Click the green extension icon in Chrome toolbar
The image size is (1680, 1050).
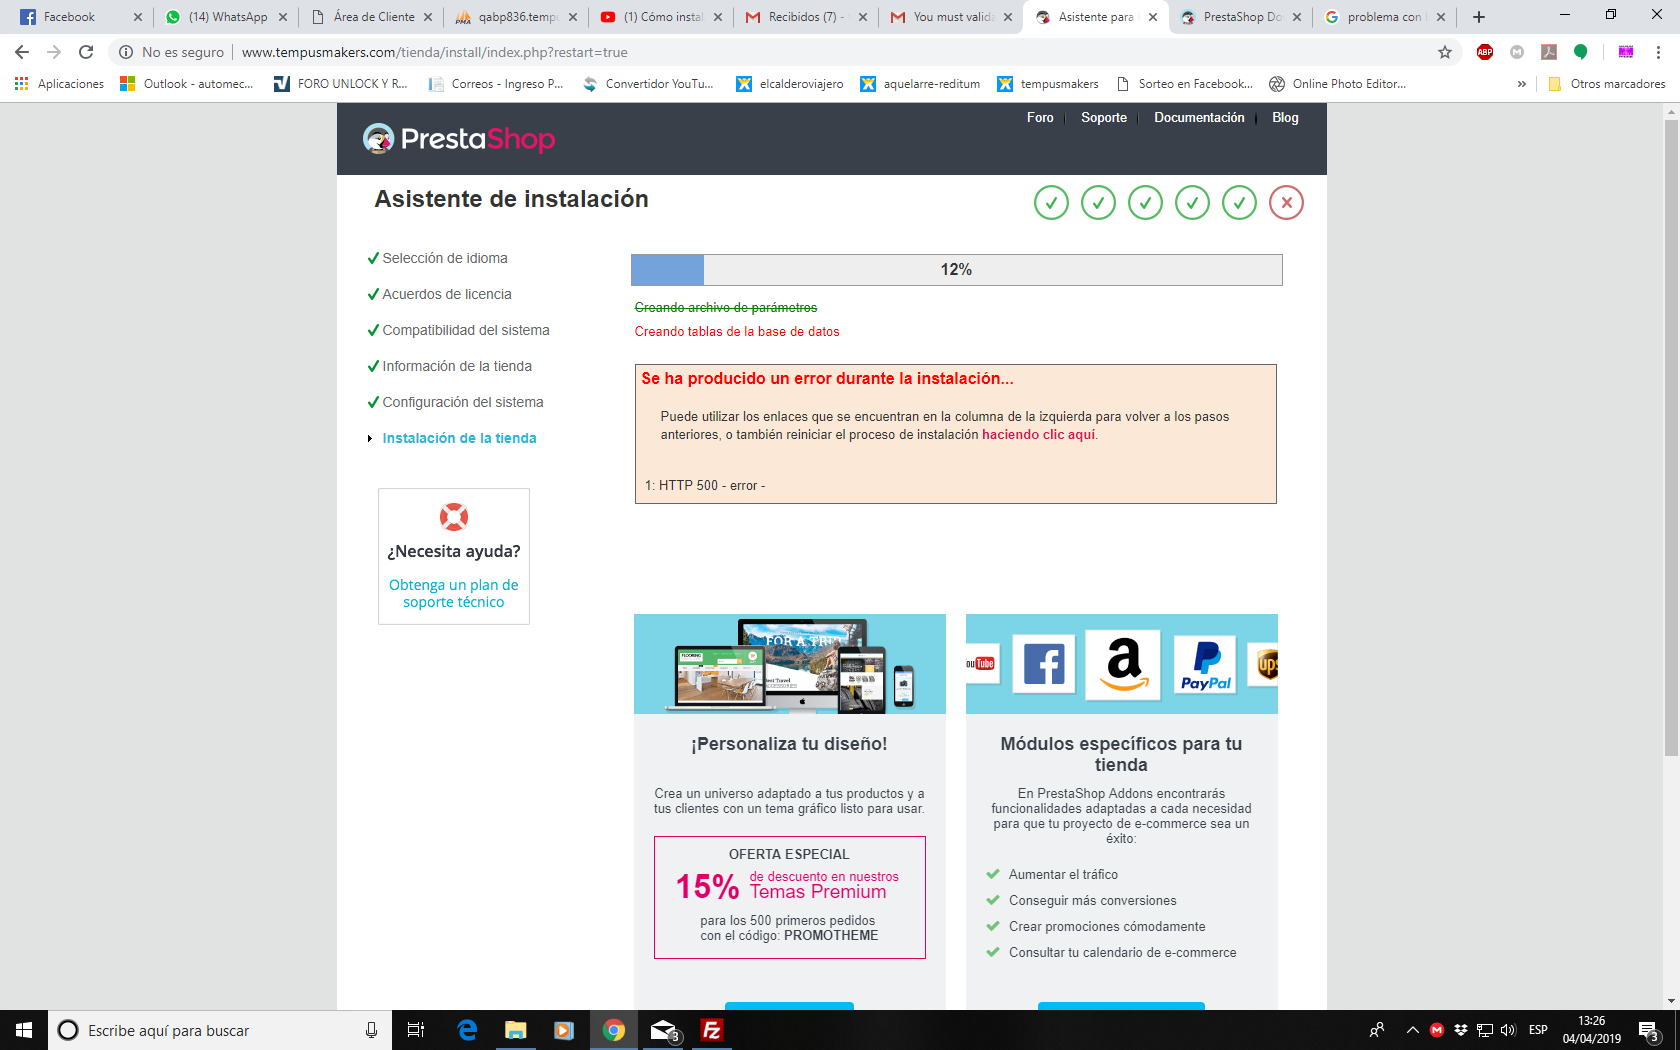click(1581, 52)
